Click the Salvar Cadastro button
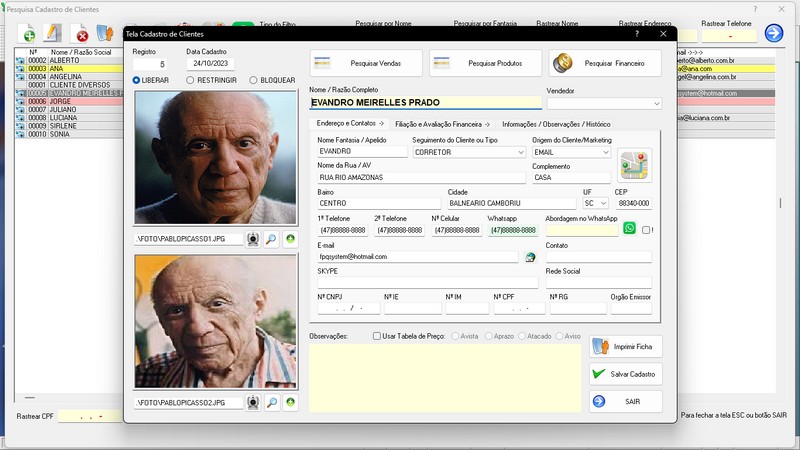 (x=625, y=373)
